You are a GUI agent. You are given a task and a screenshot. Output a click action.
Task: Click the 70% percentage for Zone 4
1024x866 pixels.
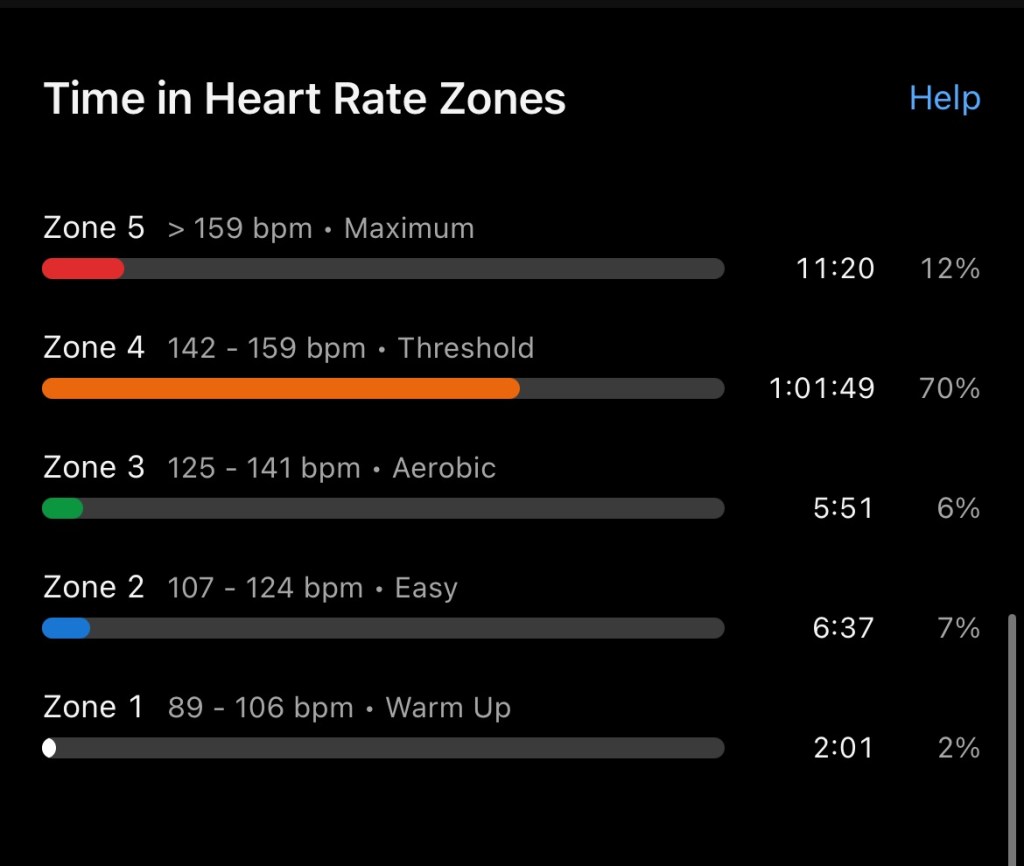coord(949,388)
